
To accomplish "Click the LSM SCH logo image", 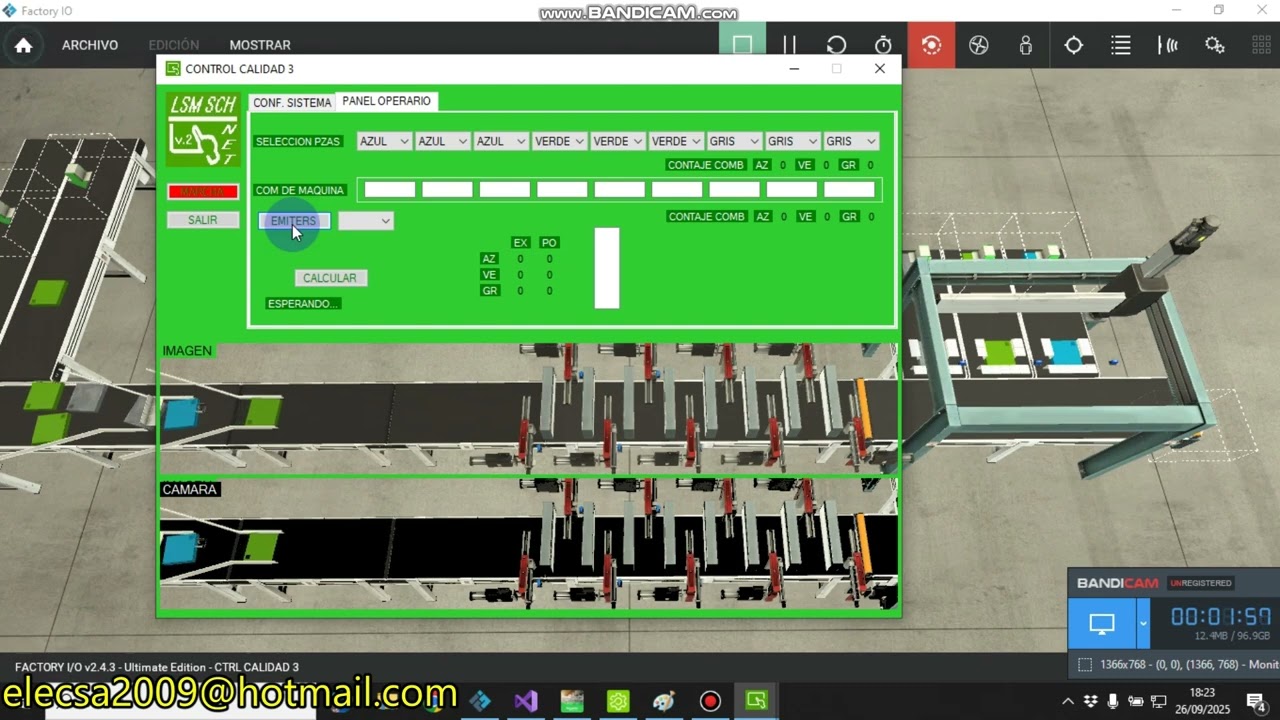I will coord(203,129).
